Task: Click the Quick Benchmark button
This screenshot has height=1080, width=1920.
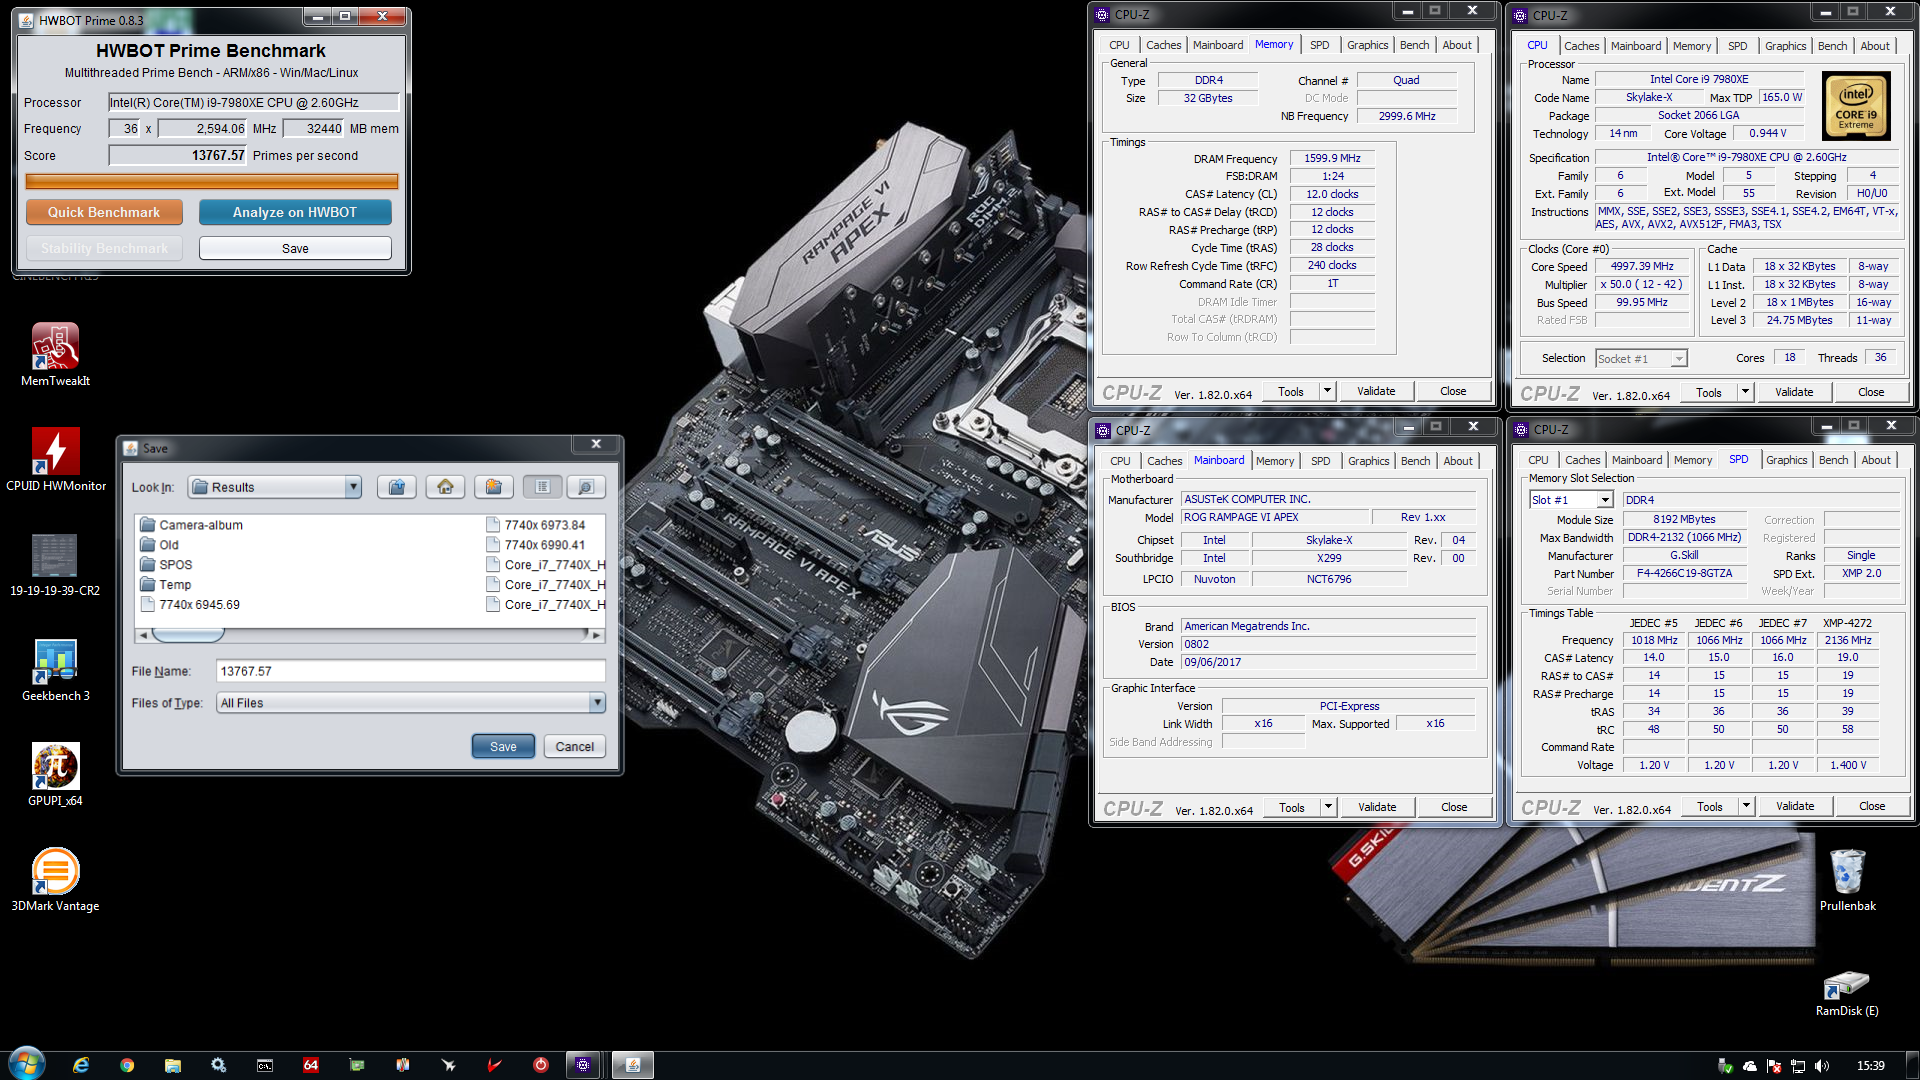Action: (104, 212)
